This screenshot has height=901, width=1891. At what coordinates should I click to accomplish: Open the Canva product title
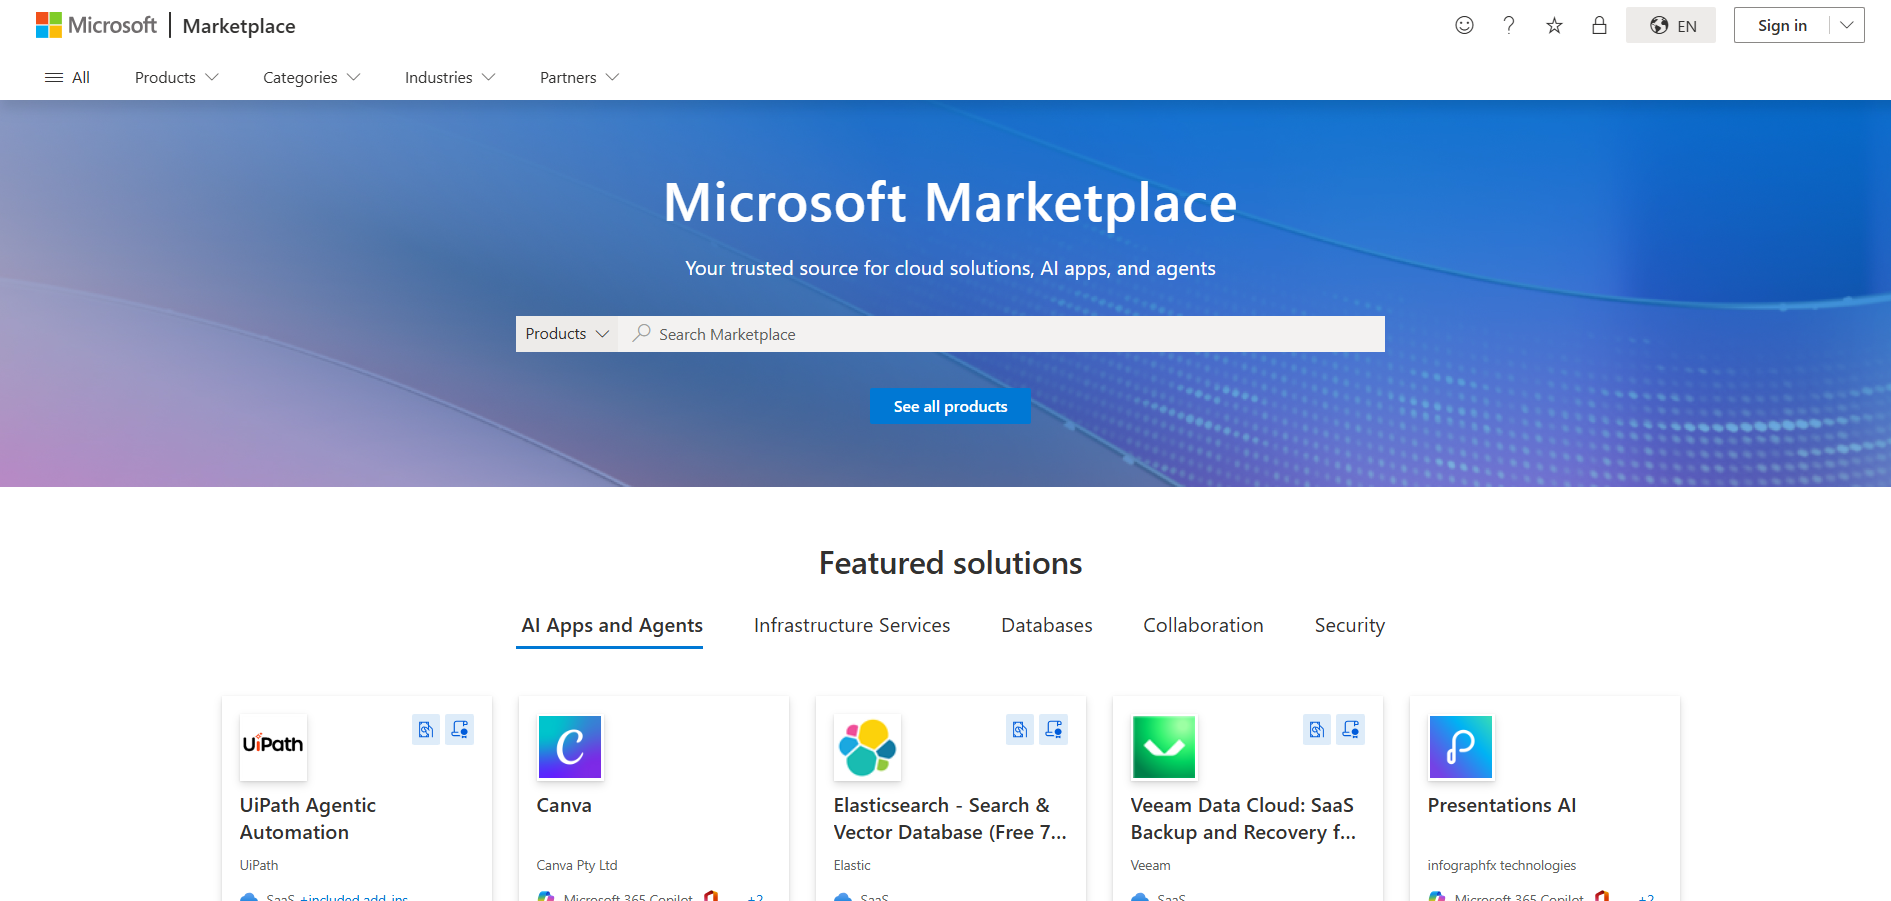tap(564, 805)
